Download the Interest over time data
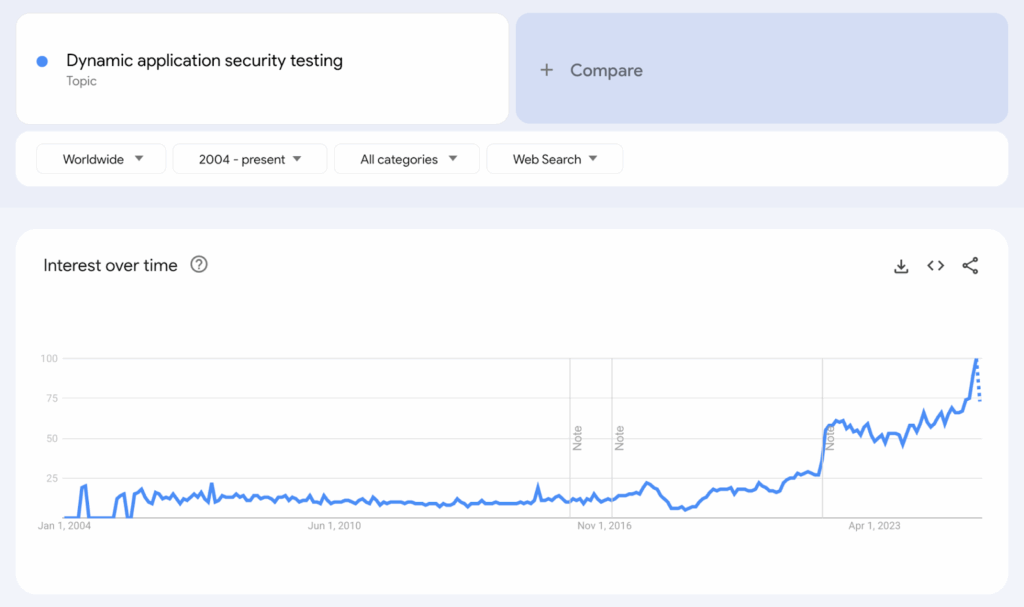This screenshot has width=1024, height=607. tap(901, 266)
